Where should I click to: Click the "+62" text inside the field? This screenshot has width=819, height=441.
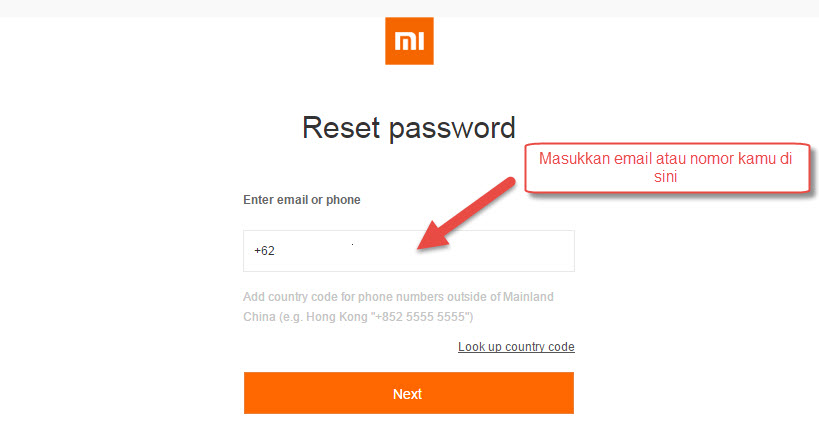(264, 251)
